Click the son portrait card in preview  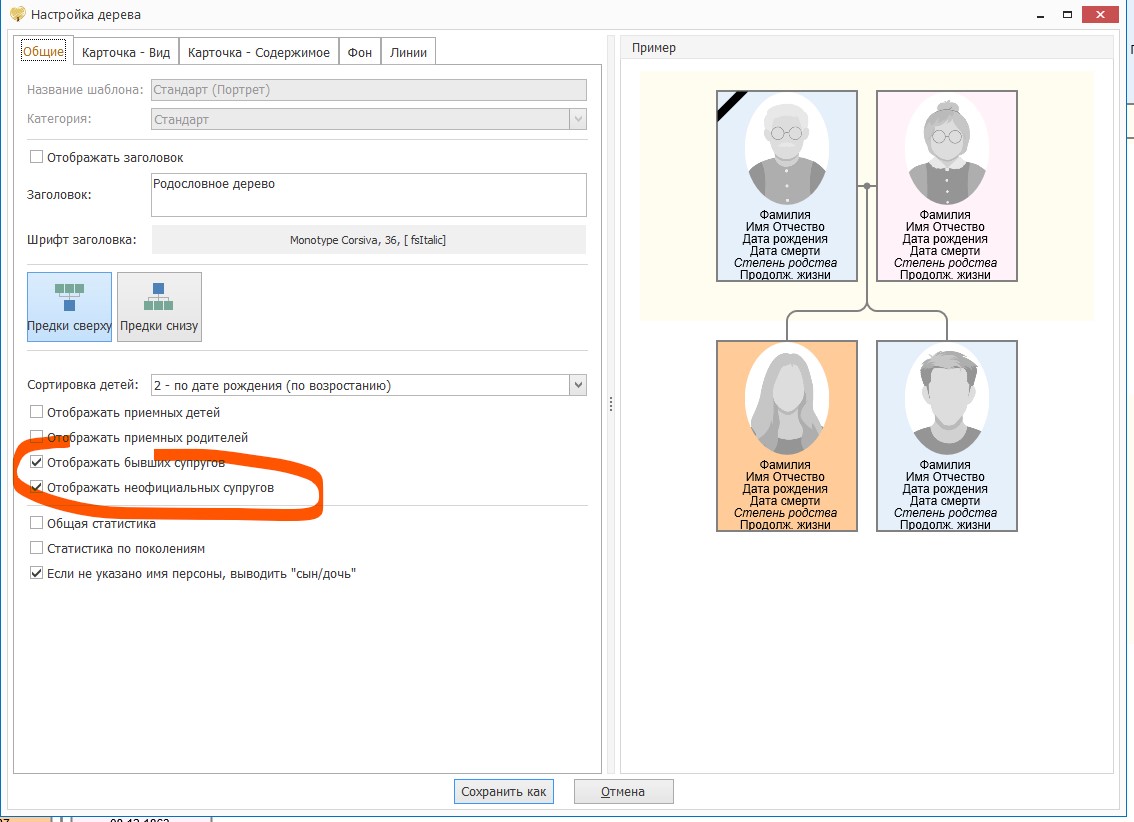click(946, 435)
